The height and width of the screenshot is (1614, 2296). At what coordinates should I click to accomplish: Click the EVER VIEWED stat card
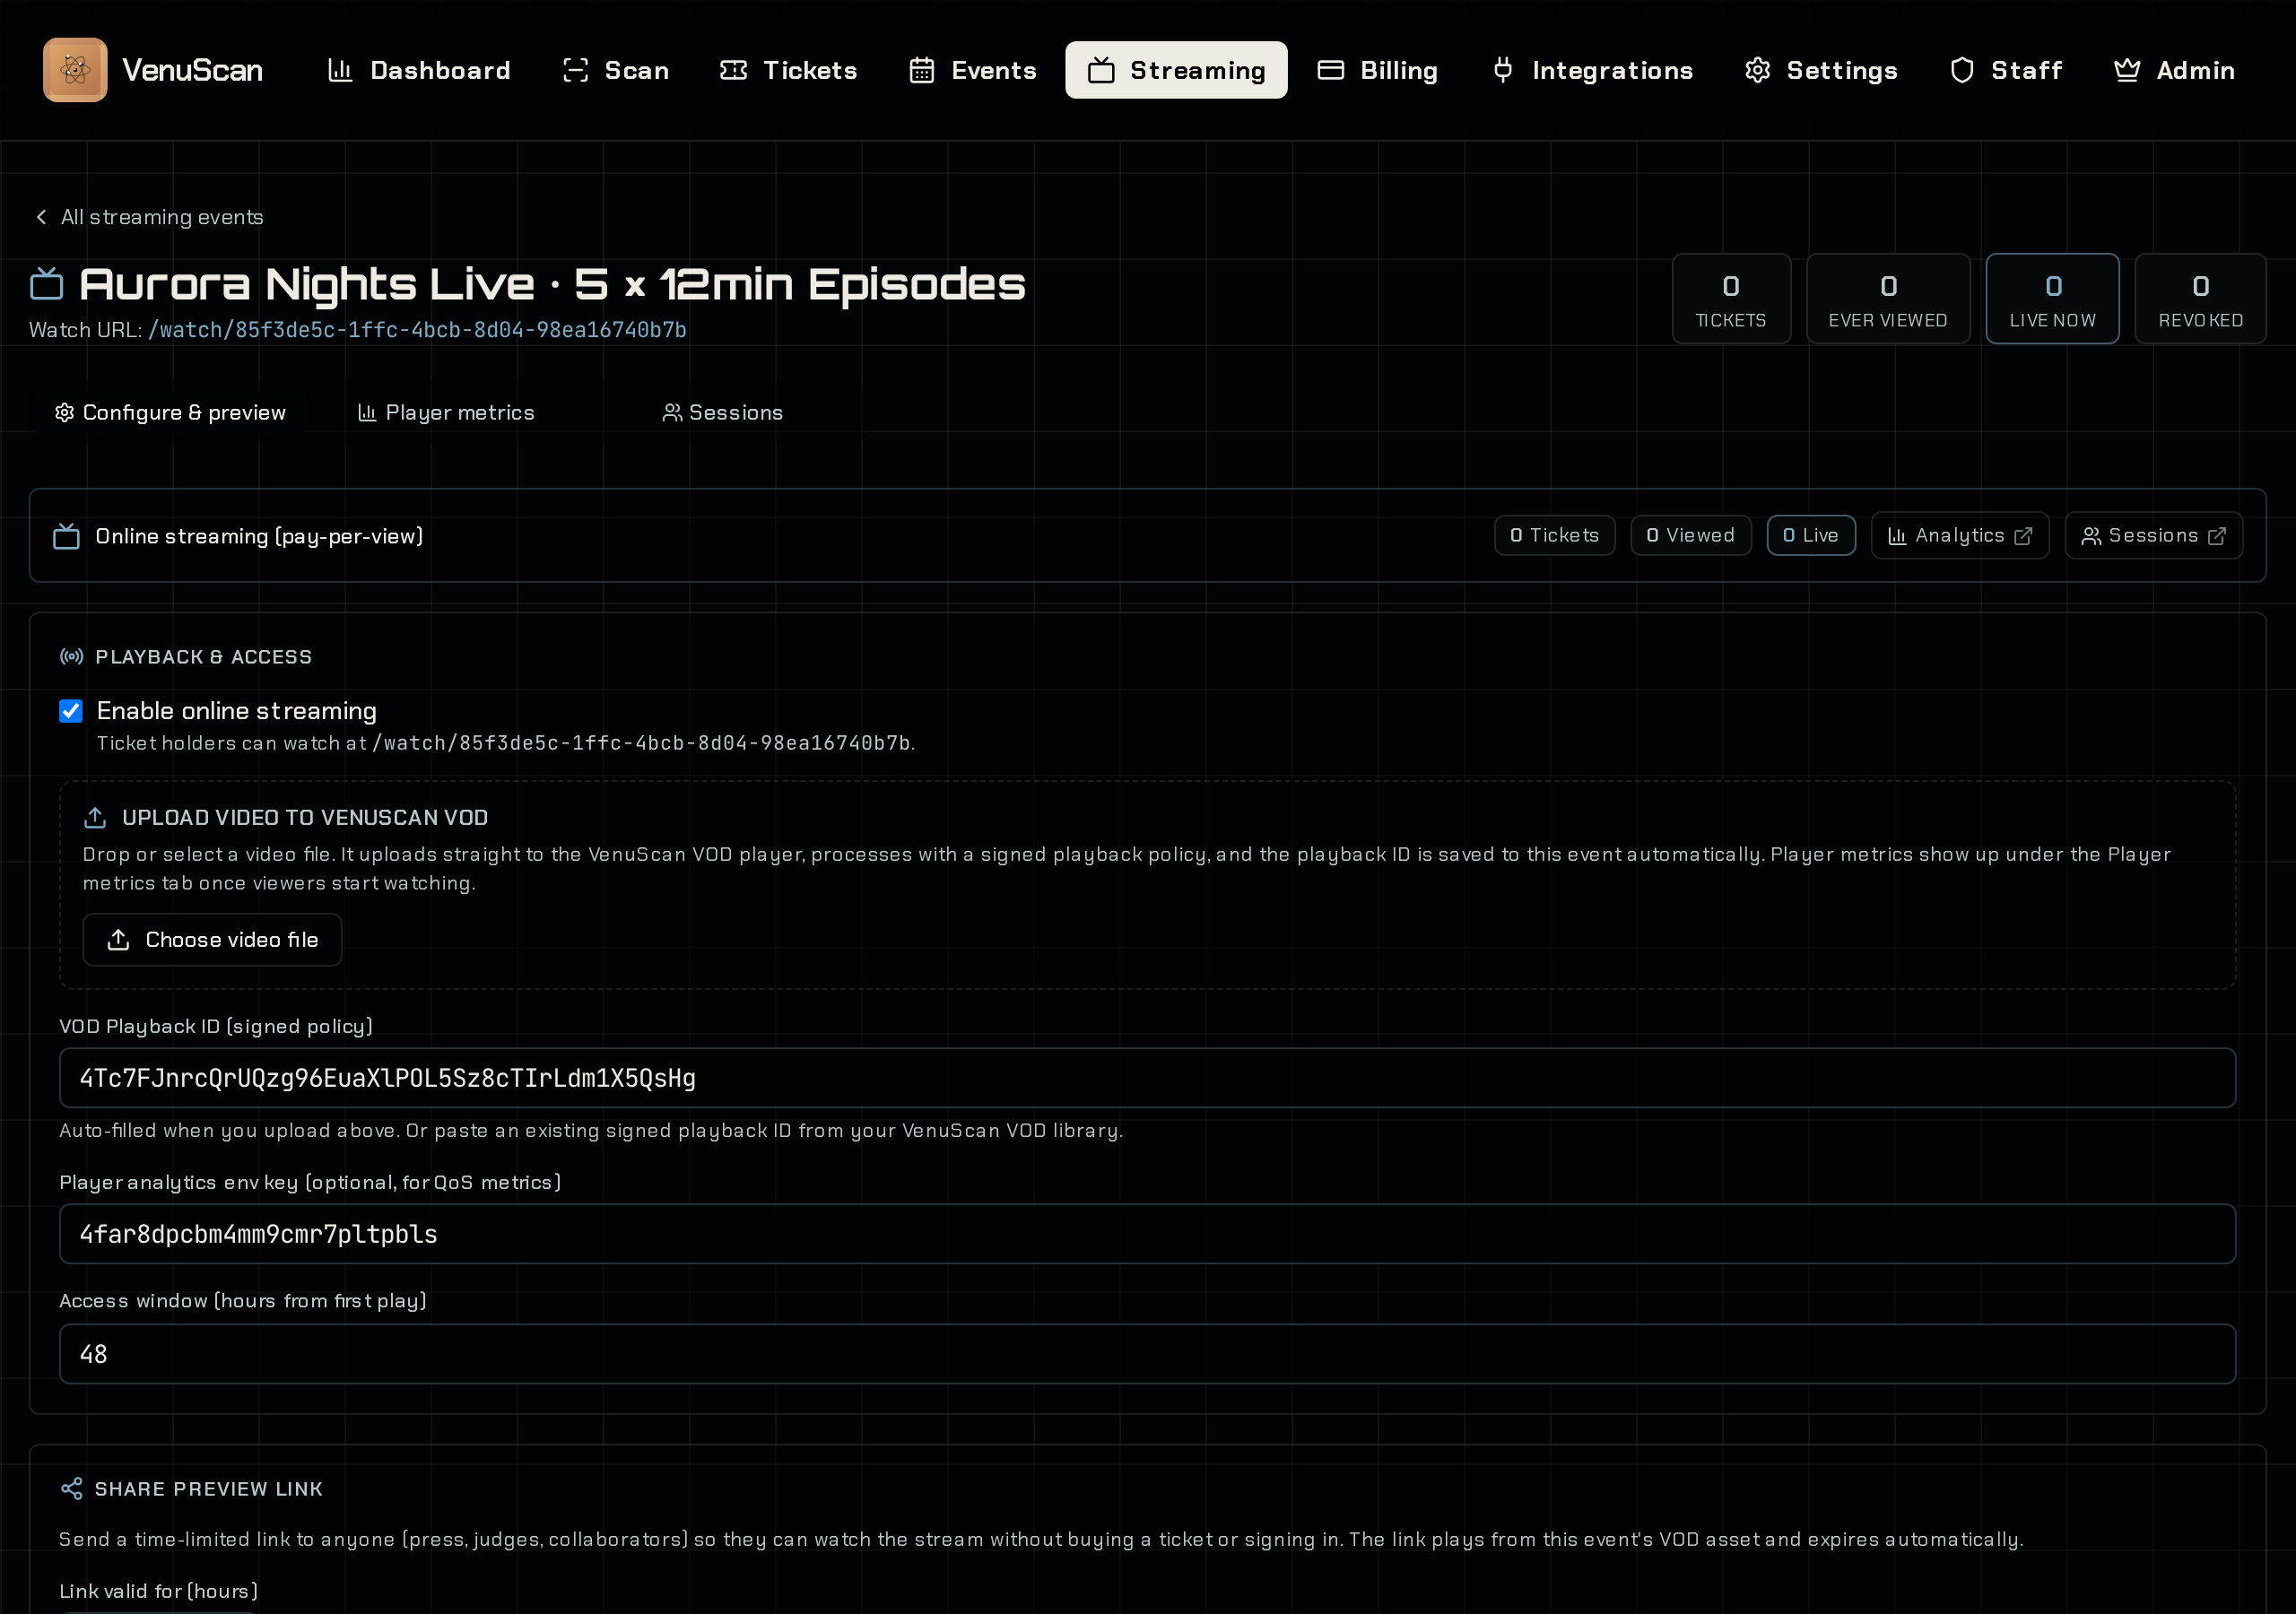[1888, 299]
